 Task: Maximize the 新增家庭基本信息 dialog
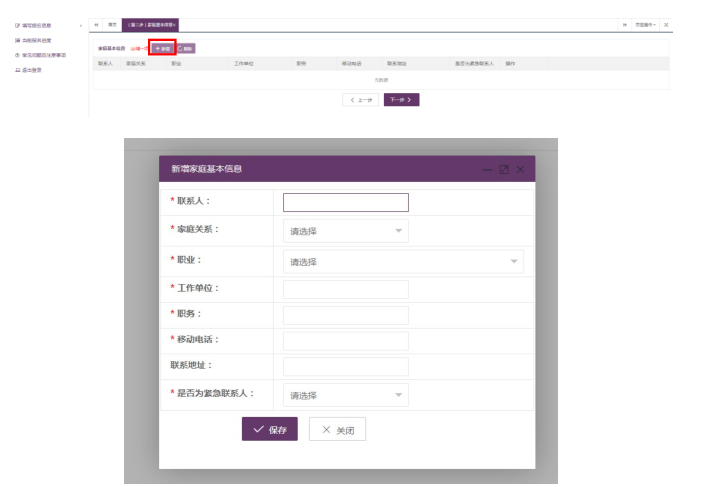504,170
